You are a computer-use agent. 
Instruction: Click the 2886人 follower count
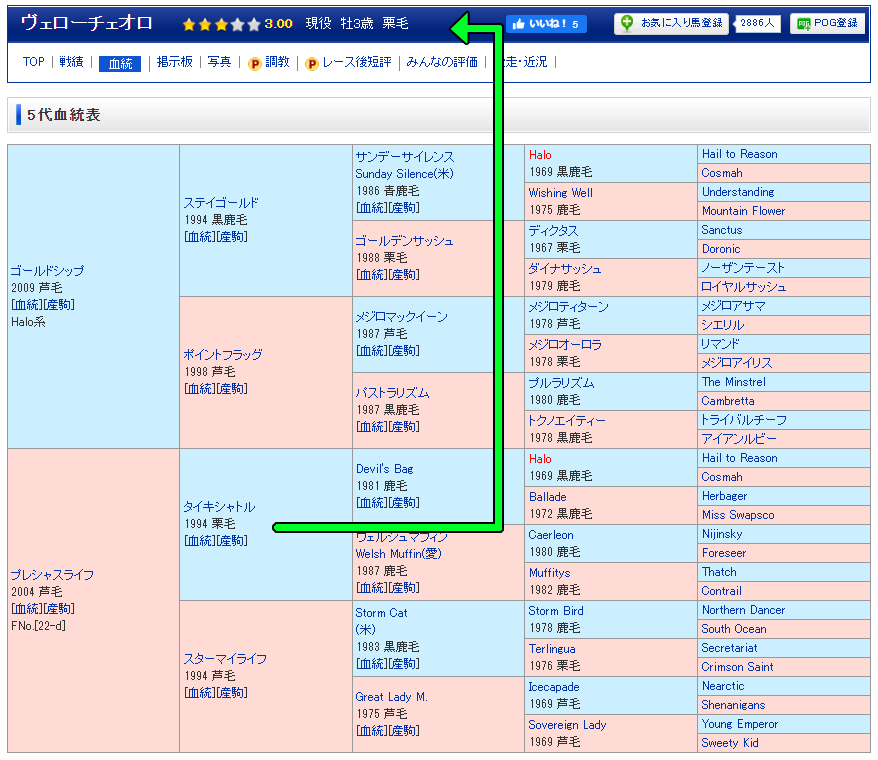click(x=757, y=23)
